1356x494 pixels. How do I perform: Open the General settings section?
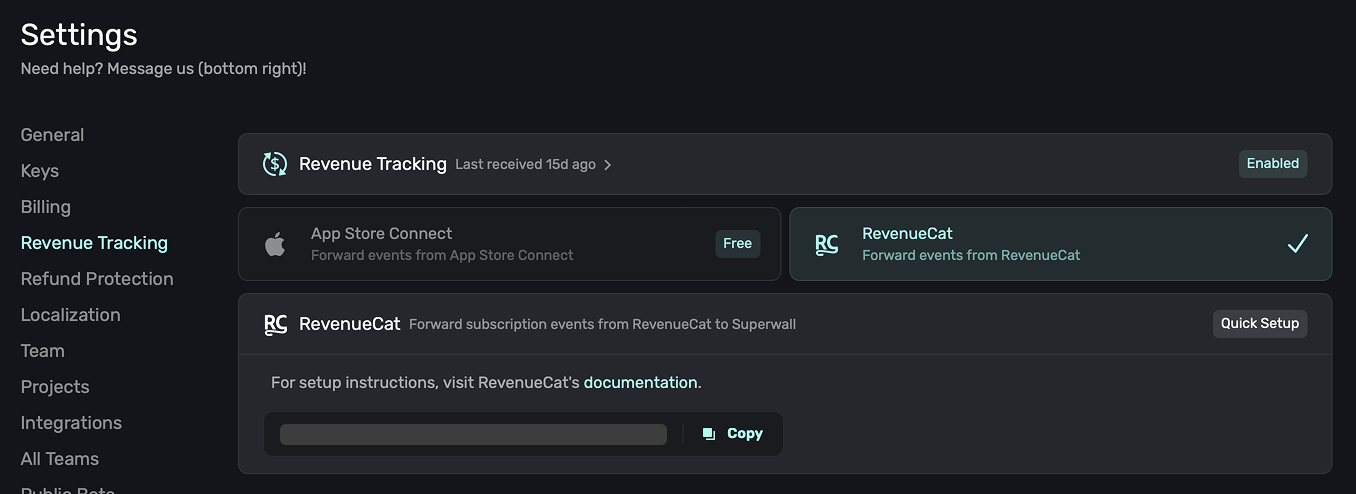pyautogui.click(x=52, y=135)
